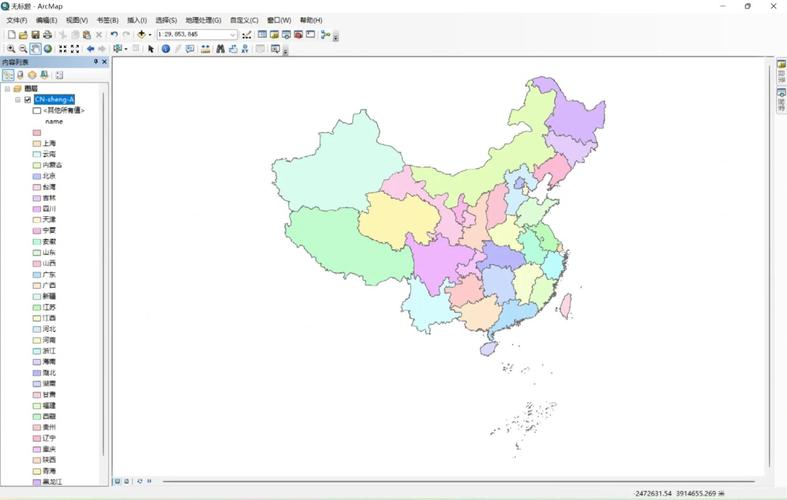Click the color swatch for 黑龙江

pos(37,482)
